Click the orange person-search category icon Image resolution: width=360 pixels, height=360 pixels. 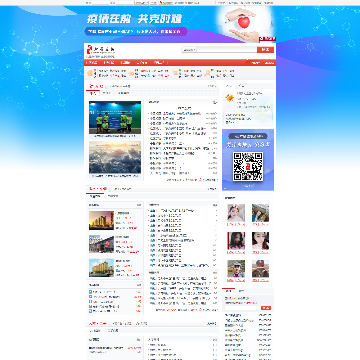pos(208,73)
